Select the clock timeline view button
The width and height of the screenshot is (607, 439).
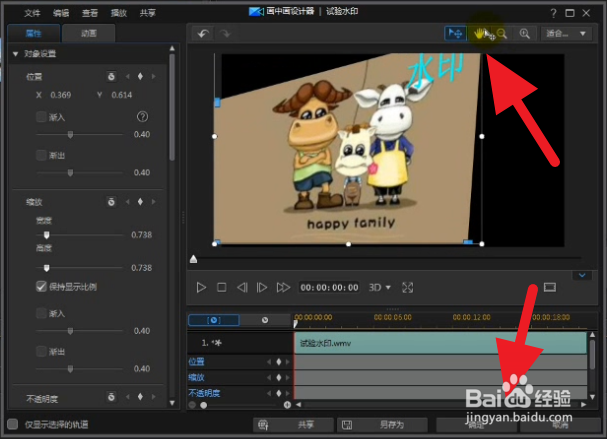[x=265, y=320]
